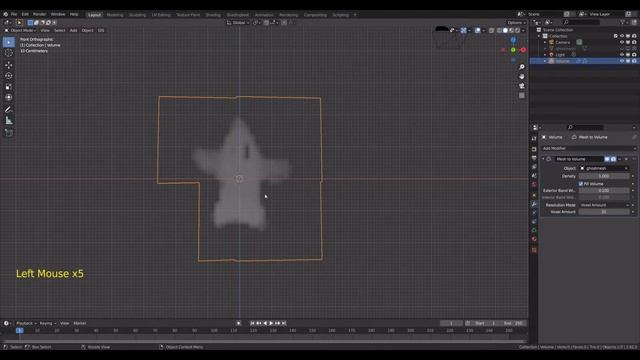
Task: Click the Blender logo menu icon
Action: (x=5, y=14)
